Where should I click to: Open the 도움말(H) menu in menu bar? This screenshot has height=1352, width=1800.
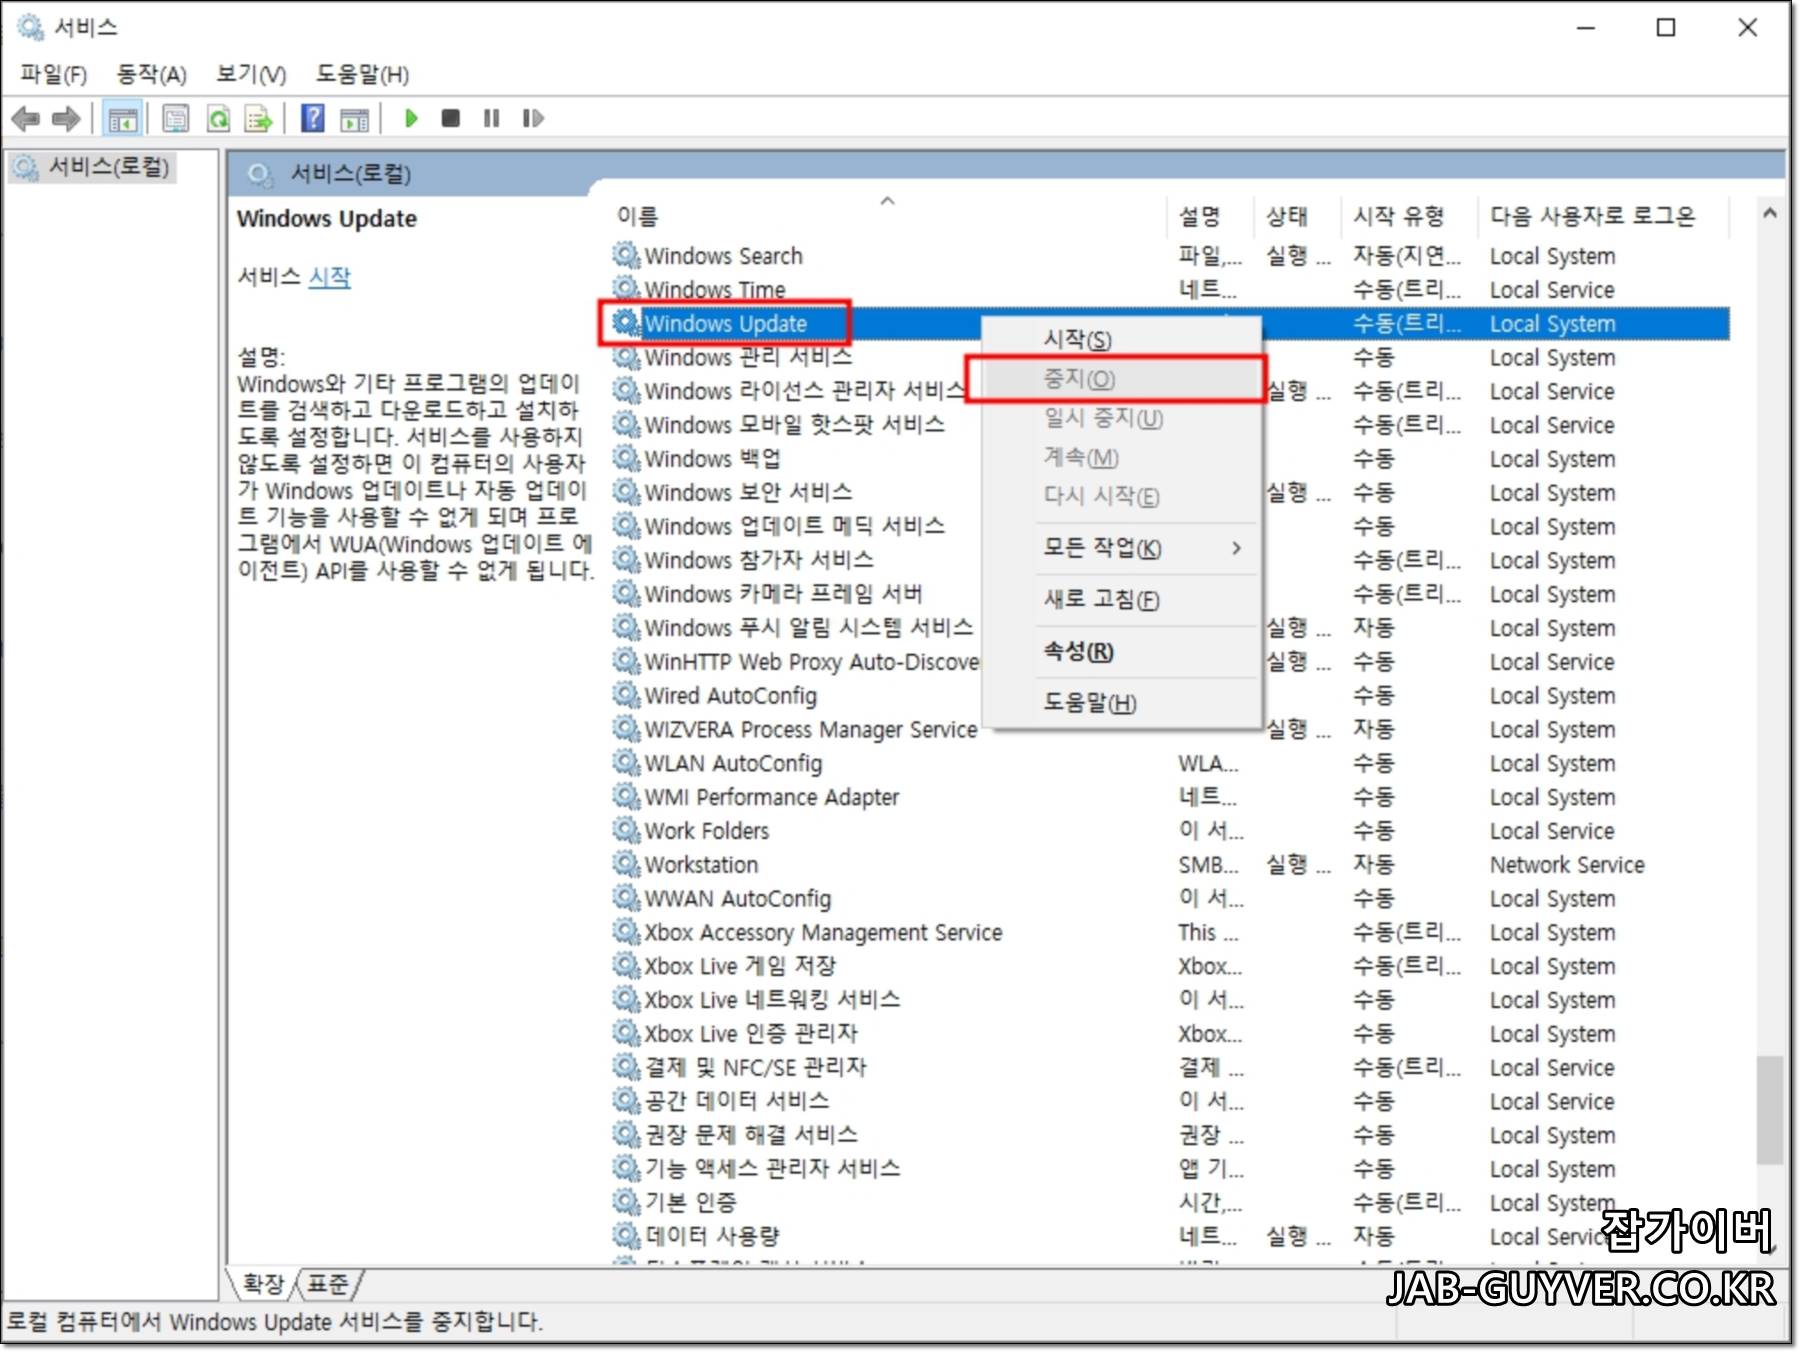(x=362, y=74)
